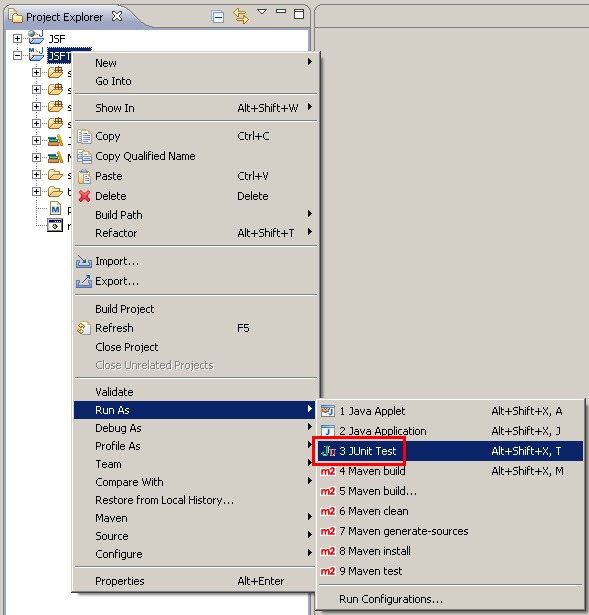Run 7 Maven generate-sources
The image size is (589, 615).
click(451, 531)
